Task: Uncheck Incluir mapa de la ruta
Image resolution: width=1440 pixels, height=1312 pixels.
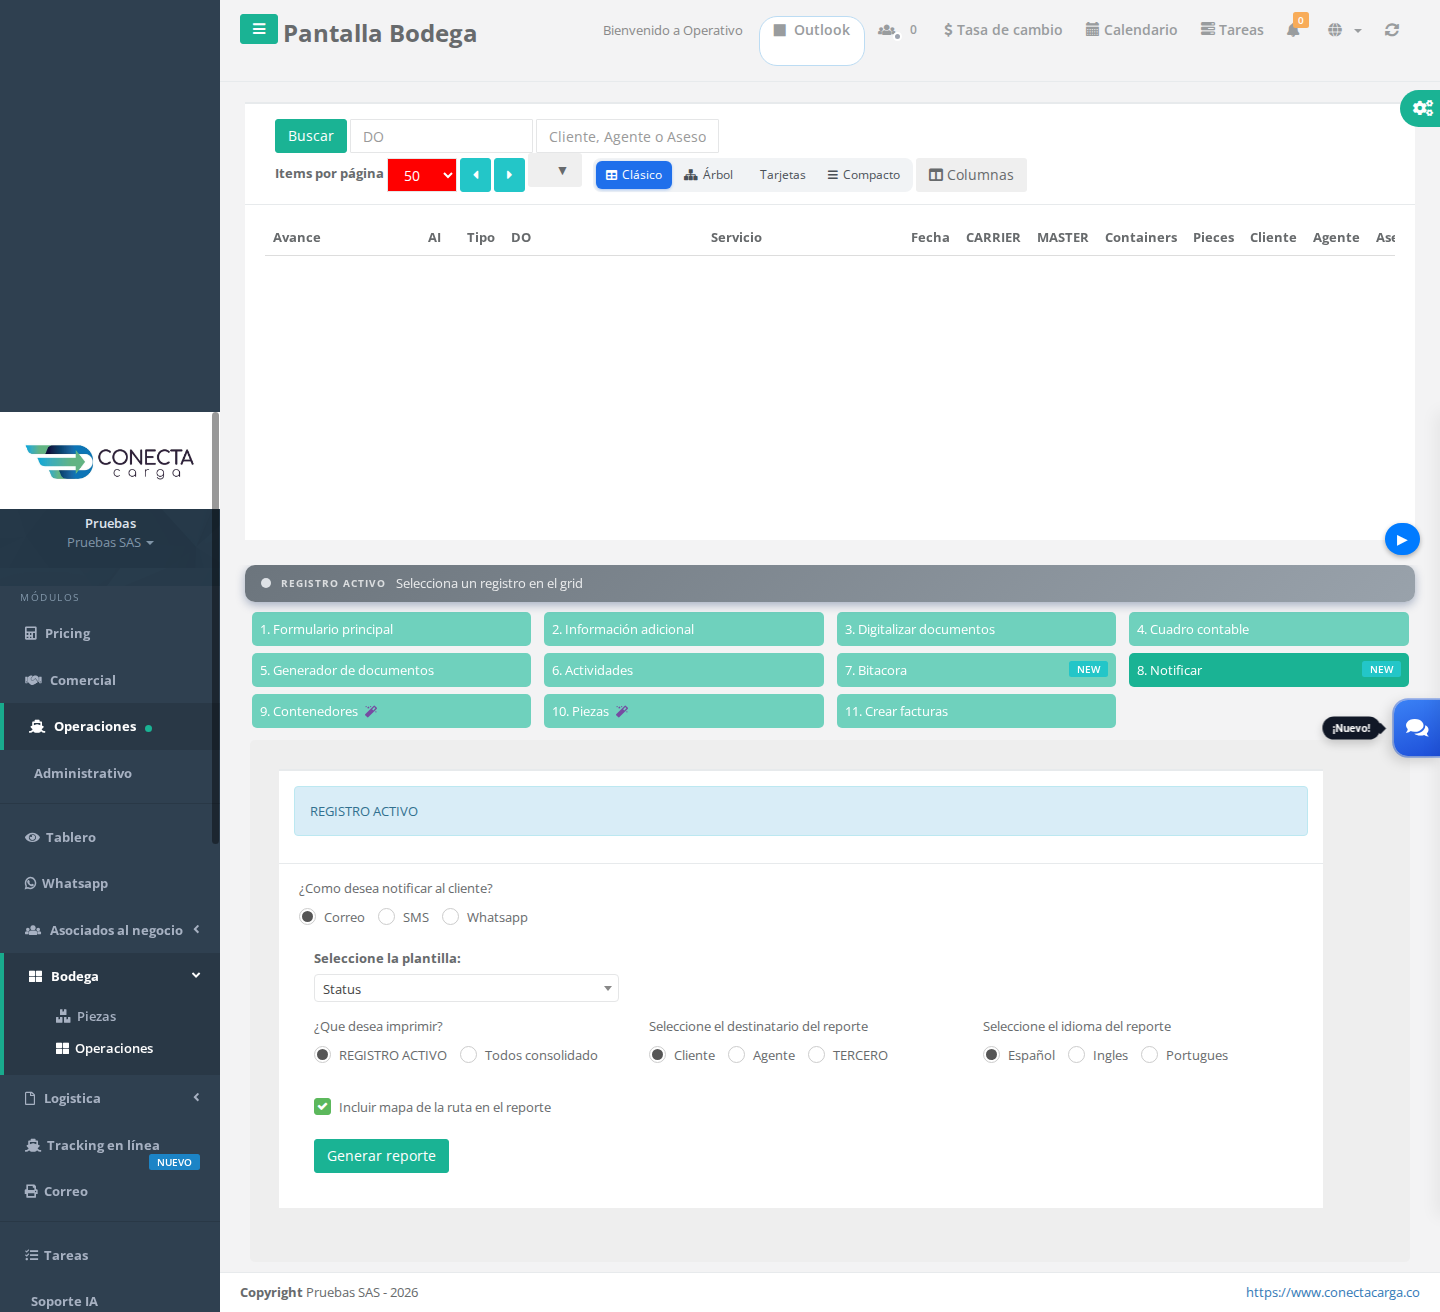Action: point(322,1106)
